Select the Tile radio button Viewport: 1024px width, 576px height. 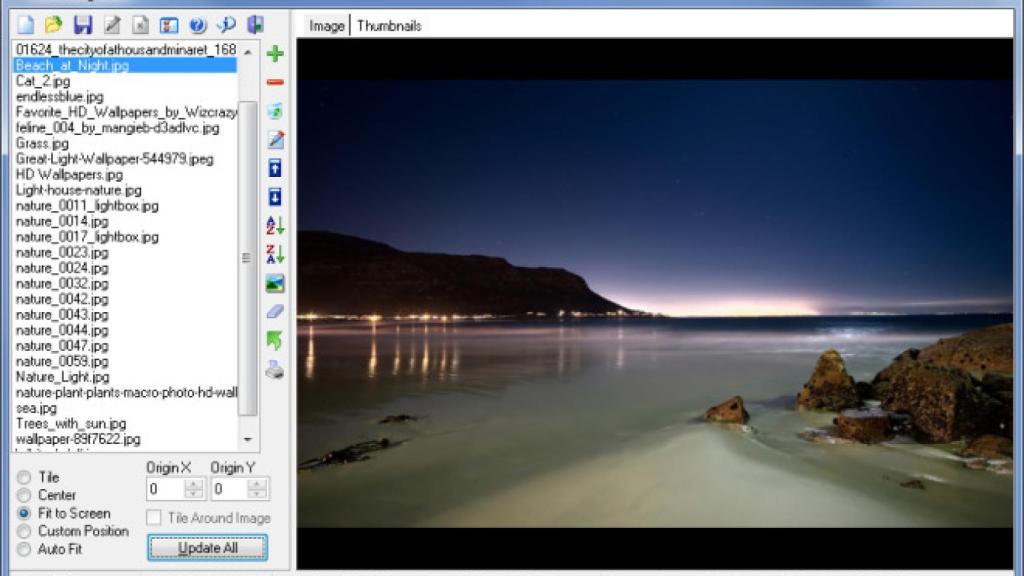click(x=24, y=477)
